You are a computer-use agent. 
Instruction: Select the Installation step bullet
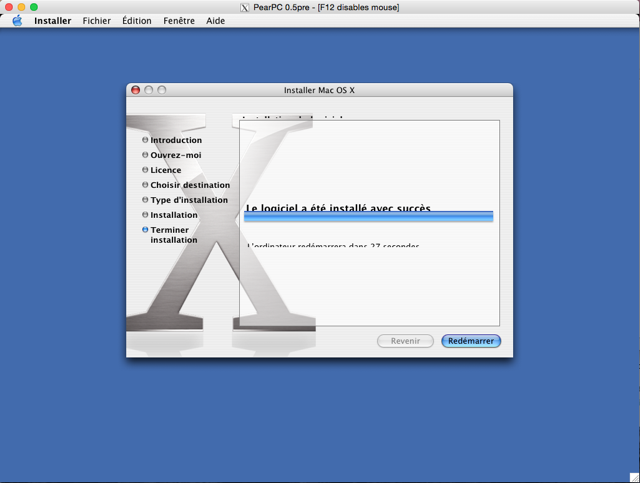point(145,214)
